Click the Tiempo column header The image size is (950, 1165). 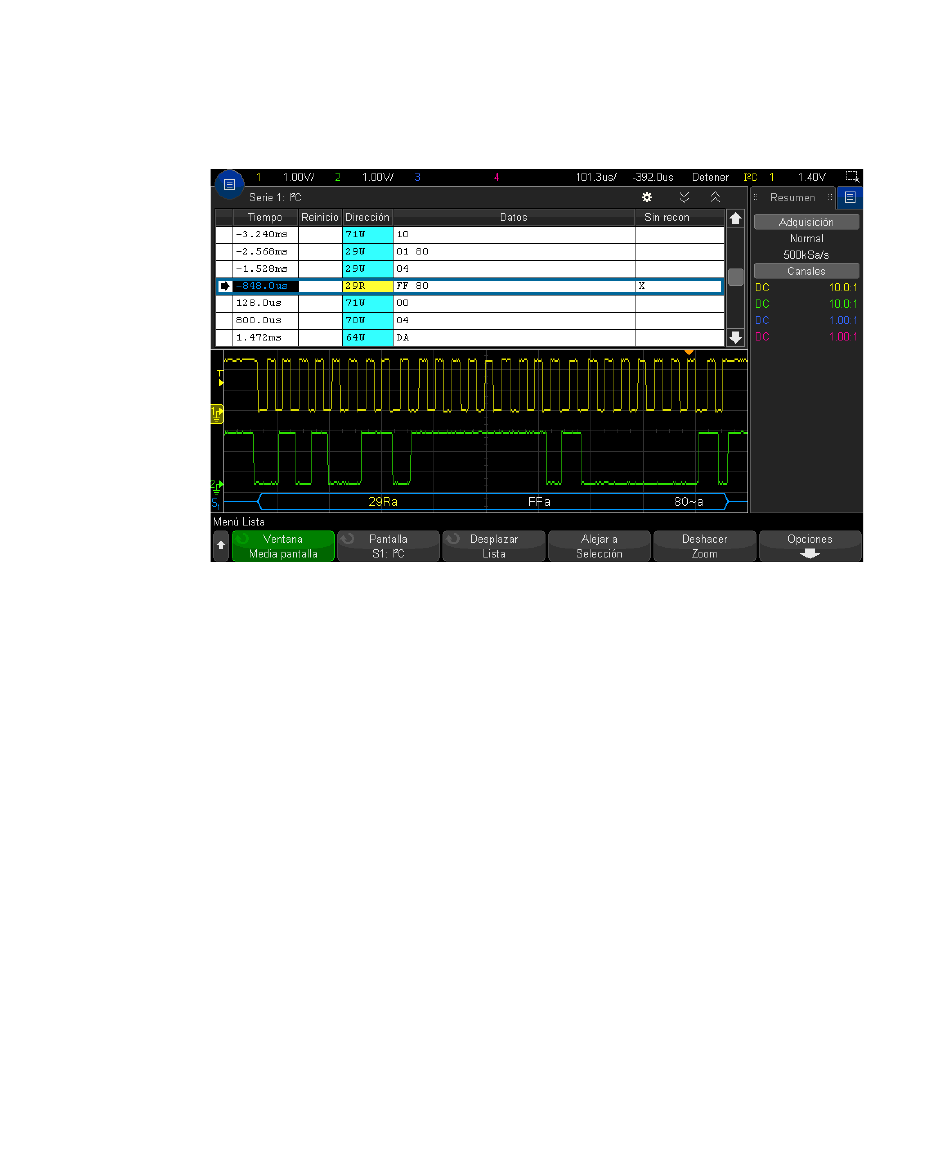point(265,217)
